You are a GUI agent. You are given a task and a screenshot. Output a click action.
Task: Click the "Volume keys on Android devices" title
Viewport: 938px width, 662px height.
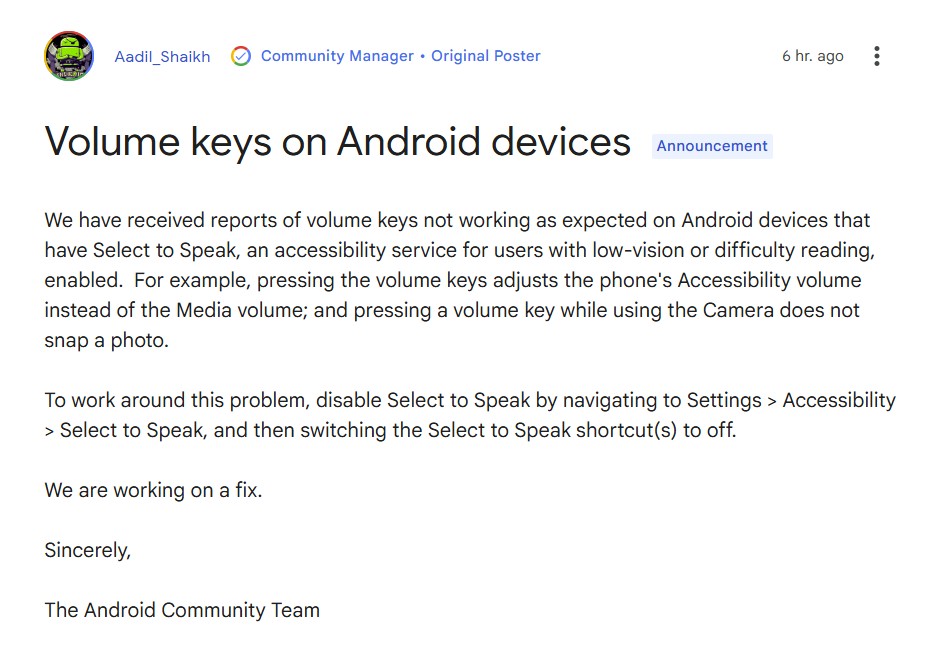point(338,142)
